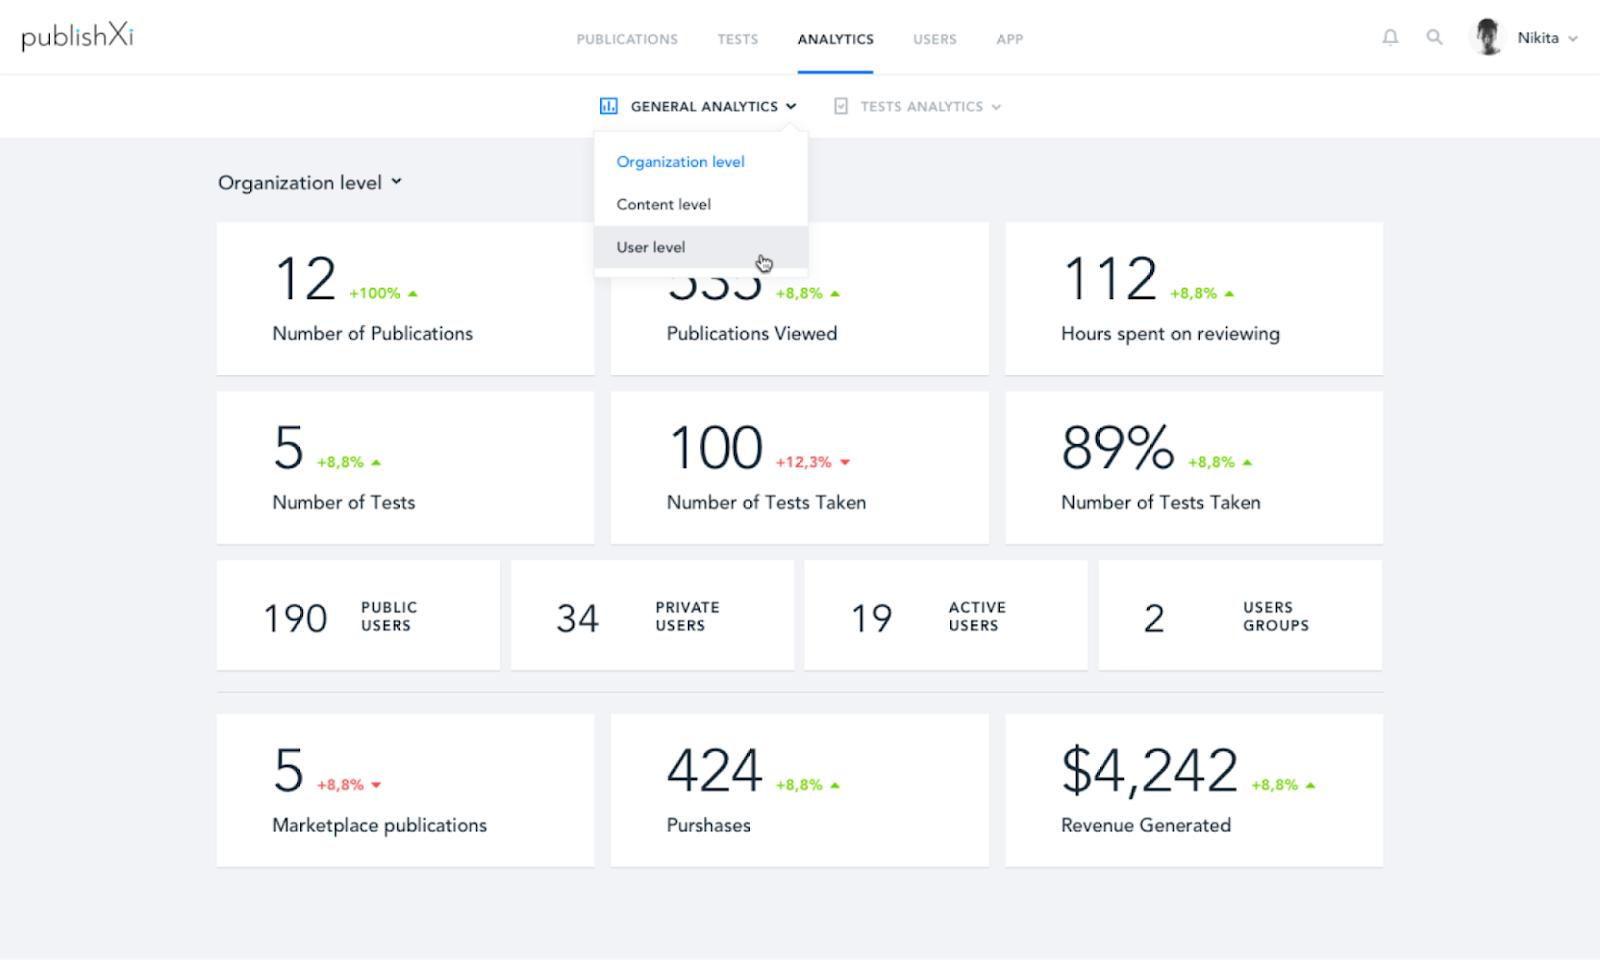Go to the Users section
The height and width of the screenshot is (960, 1600).
(x=934, y=39)
